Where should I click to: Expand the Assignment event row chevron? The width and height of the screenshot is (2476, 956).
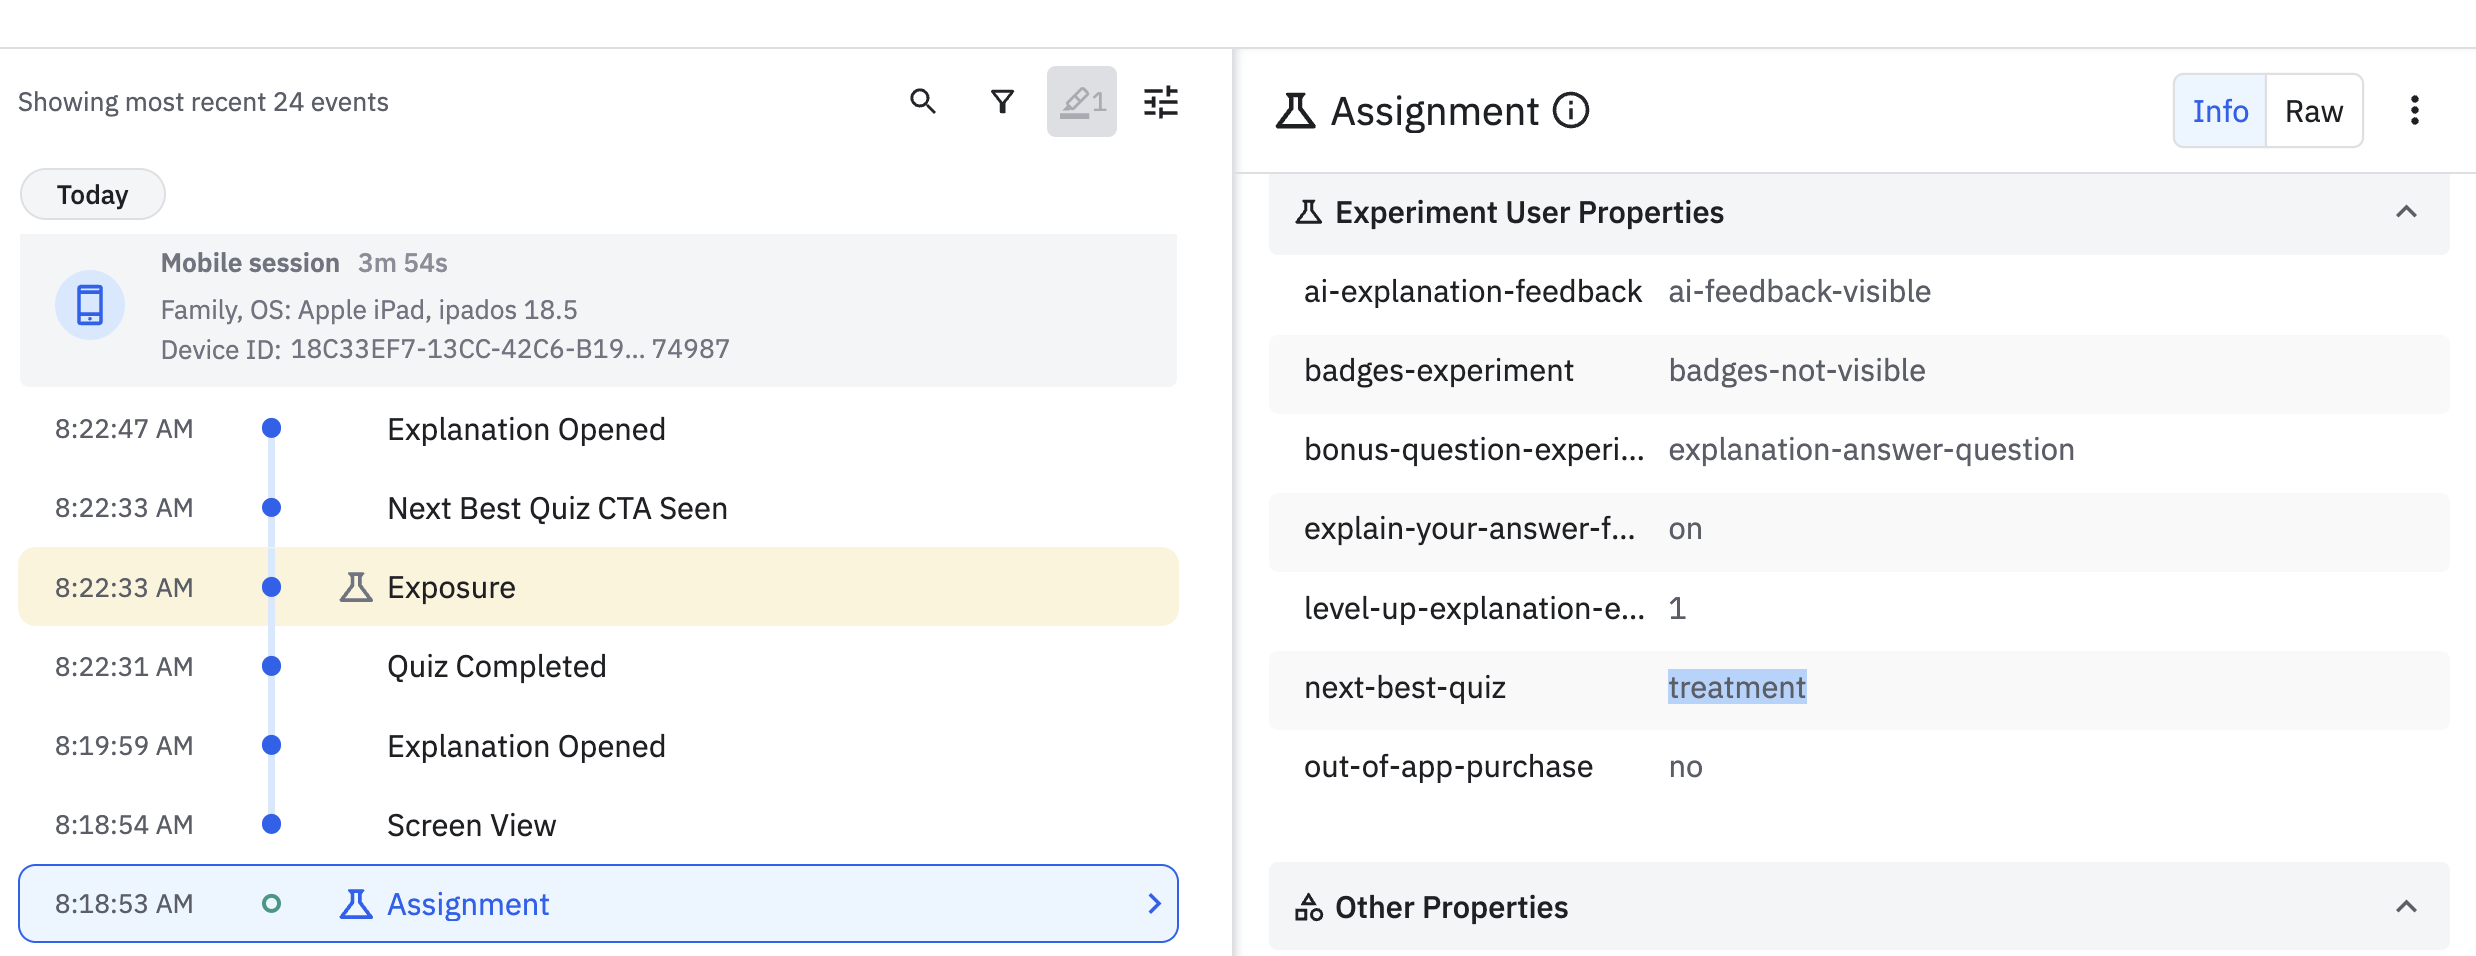(x=1154, y=904)
